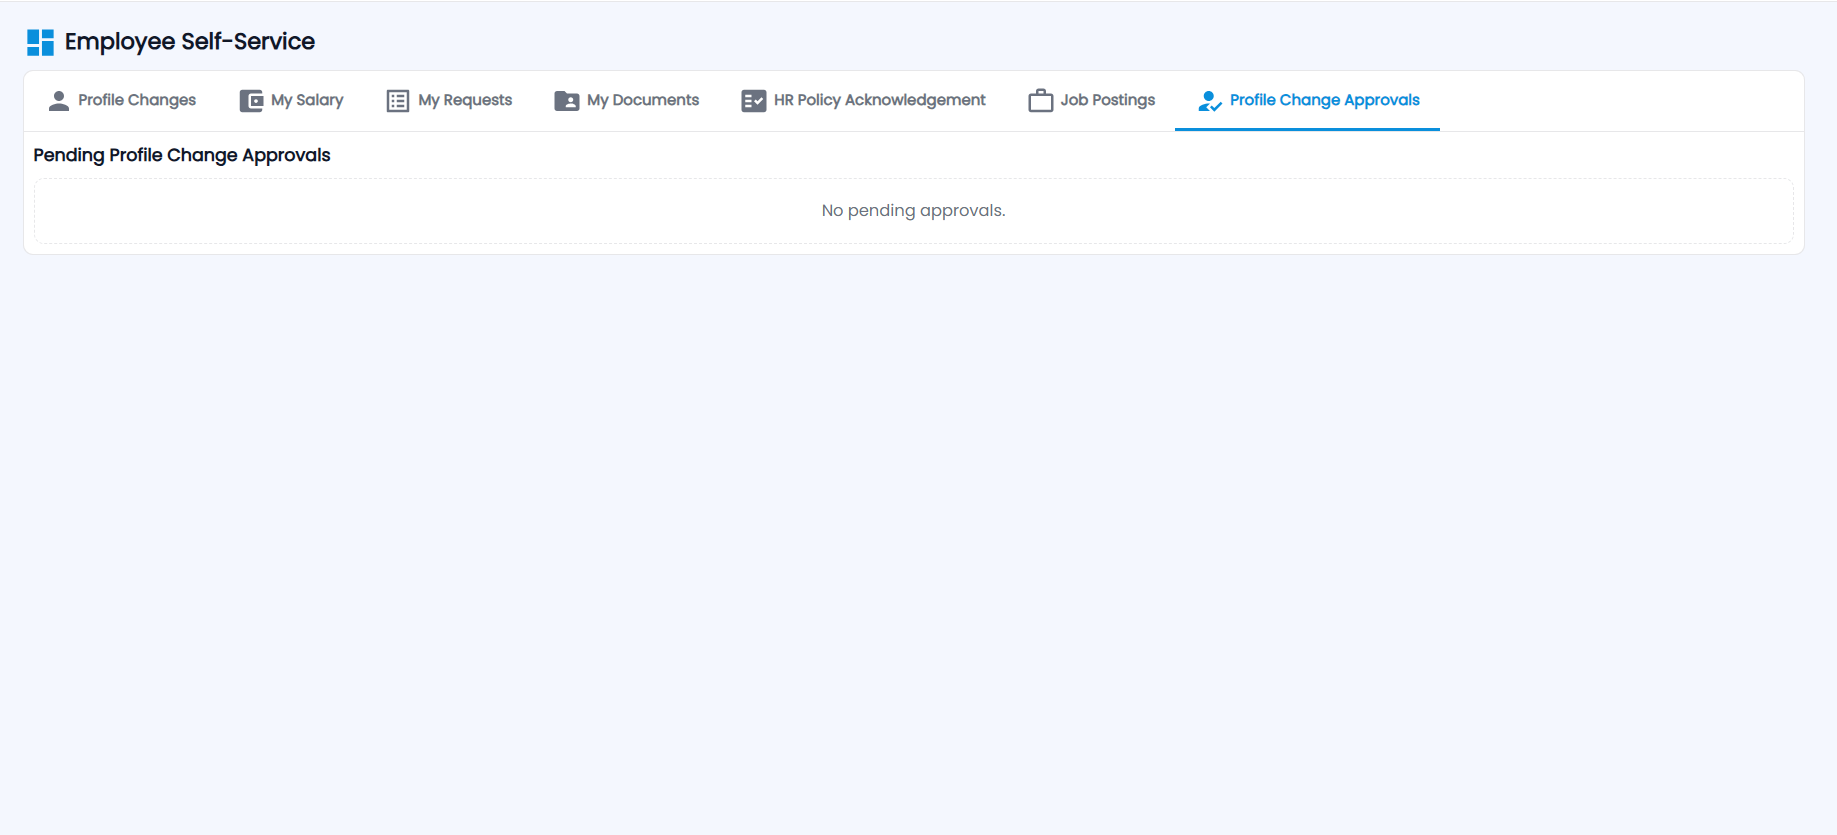
Task: Select the My Documents tab
Action: [627, 101]
